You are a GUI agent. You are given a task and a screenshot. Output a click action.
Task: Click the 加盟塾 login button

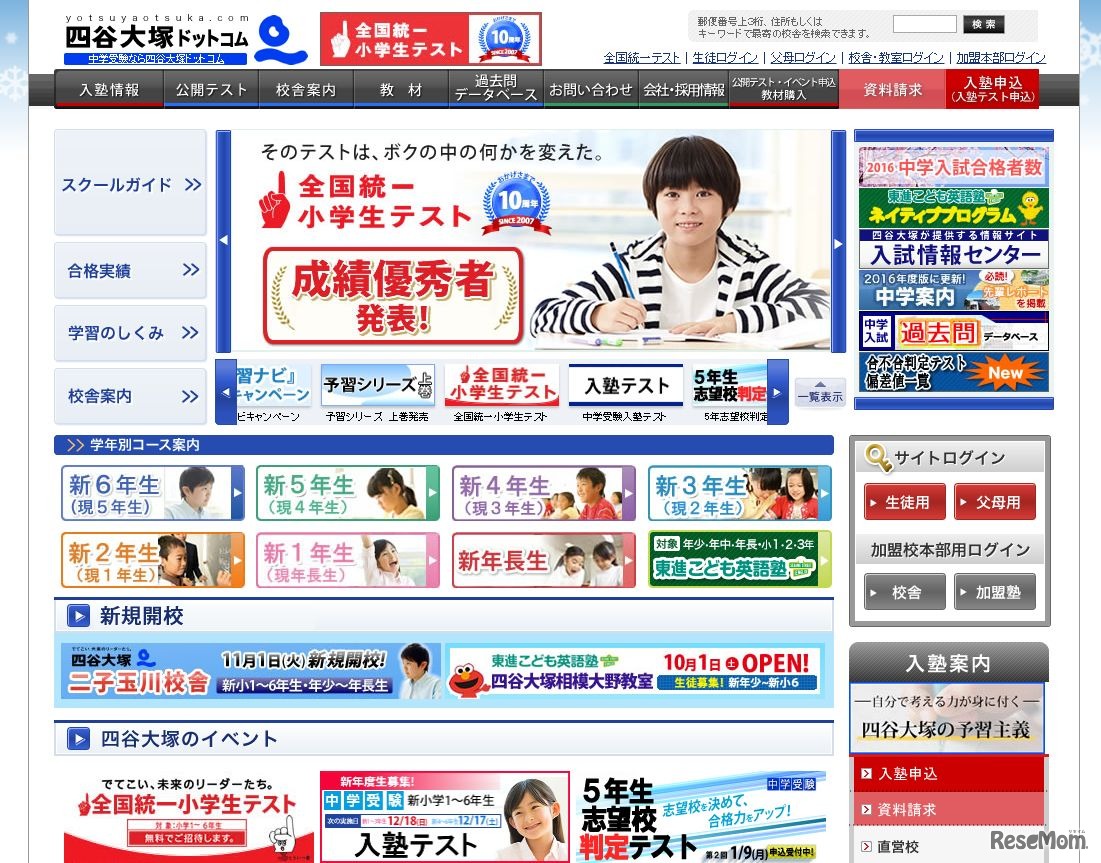point(995,592)
